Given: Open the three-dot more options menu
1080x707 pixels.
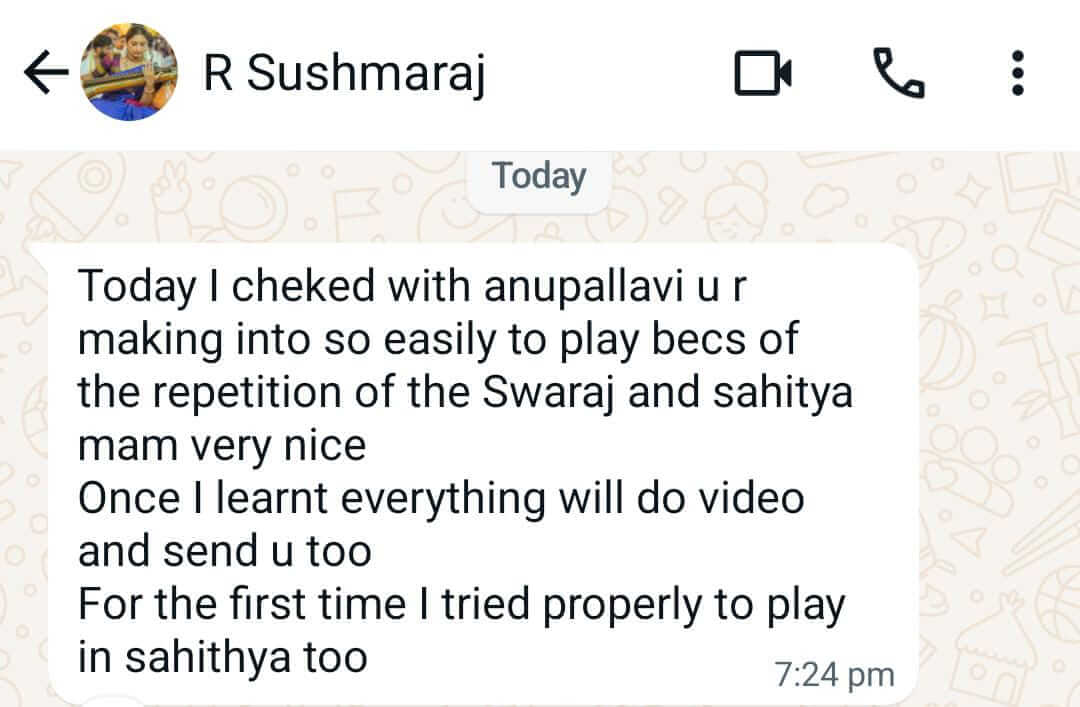Looking at the screenshot, I should [1018, 72].
